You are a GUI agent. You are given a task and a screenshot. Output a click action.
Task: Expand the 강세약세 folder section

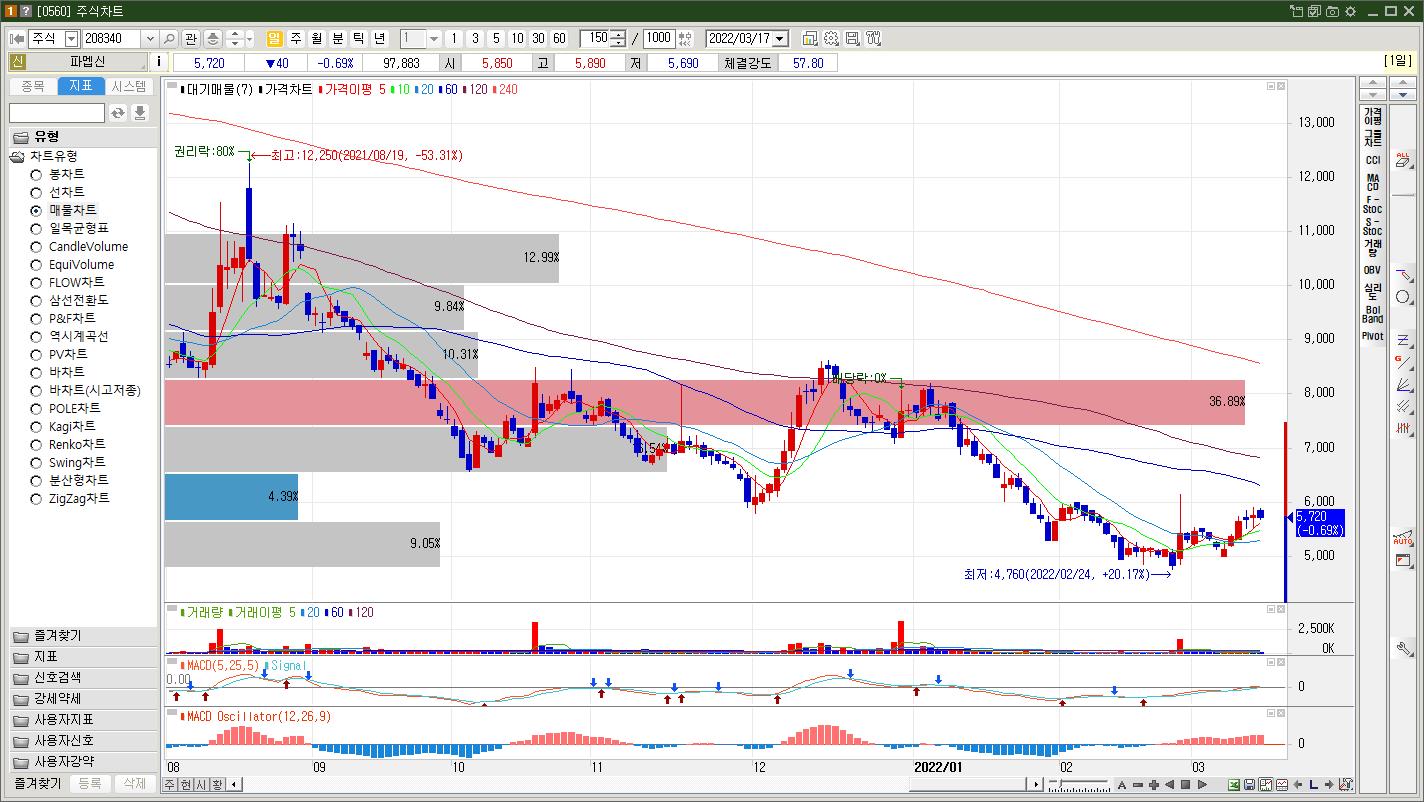point(84,699)
